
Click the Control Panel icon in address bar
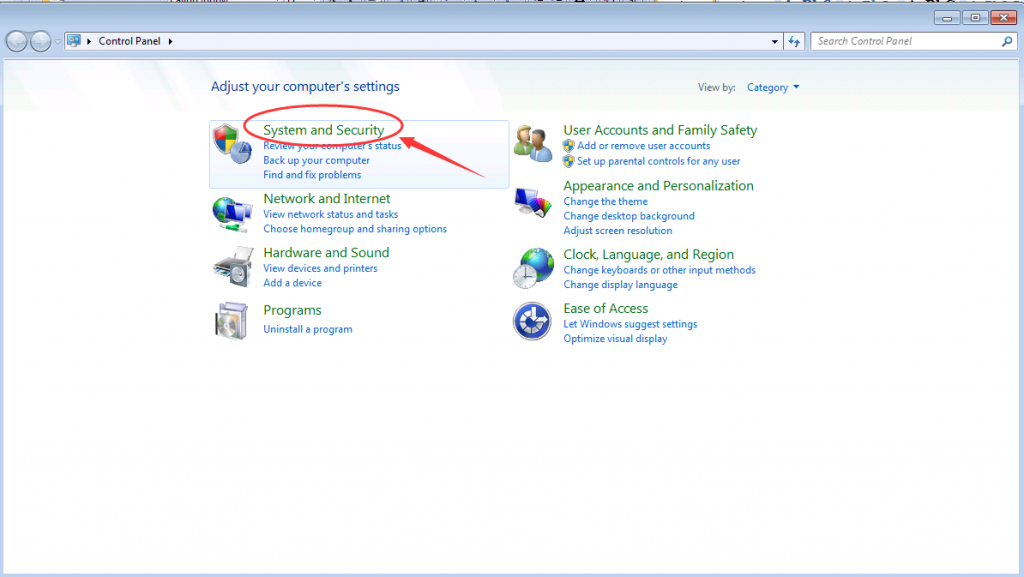[x=74, y=40]
